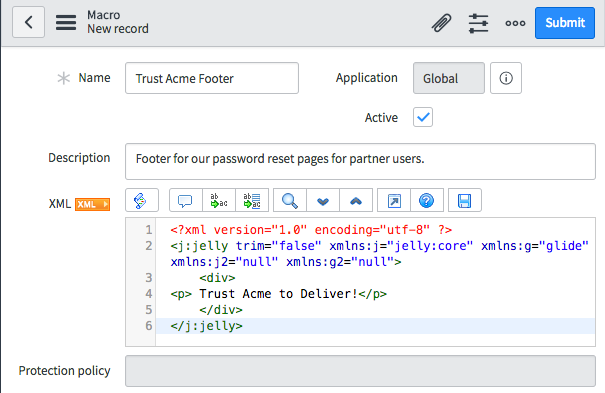Open editor help question mark icon
Image resolution: width=605 pixels, height=393 pixels.
[427, 200]
